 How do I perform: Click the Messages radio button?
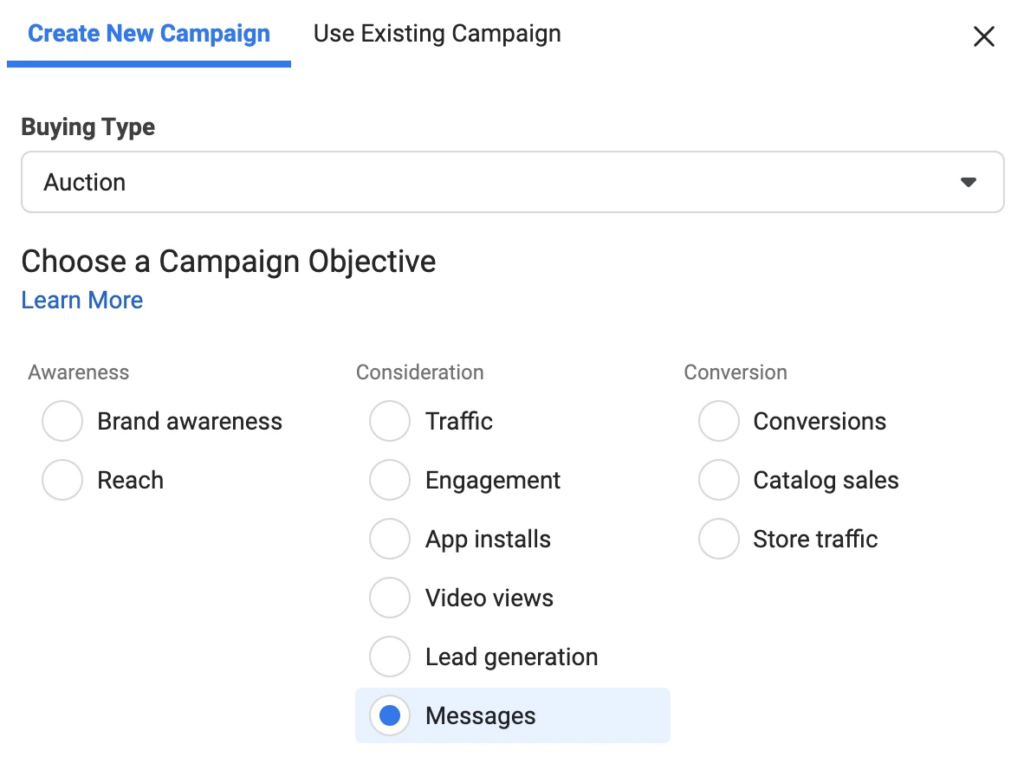390,716
